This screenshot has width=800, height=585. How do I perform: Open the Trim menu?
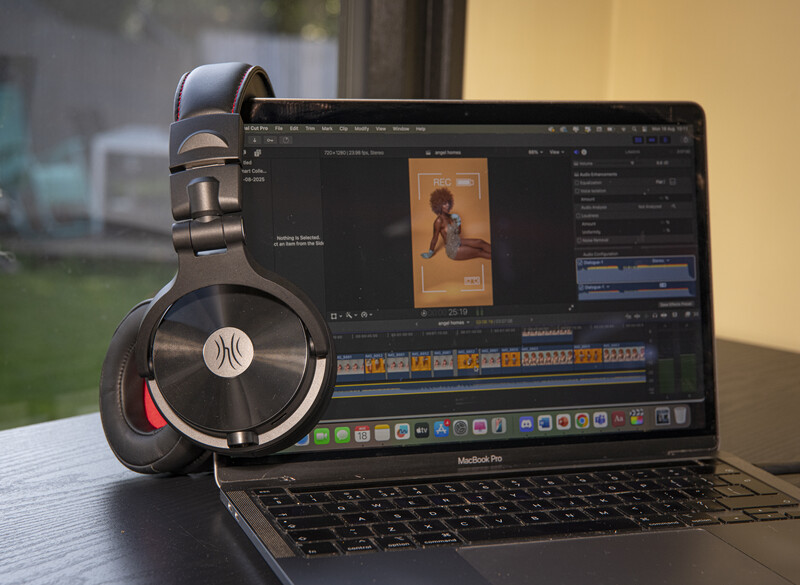310,129
